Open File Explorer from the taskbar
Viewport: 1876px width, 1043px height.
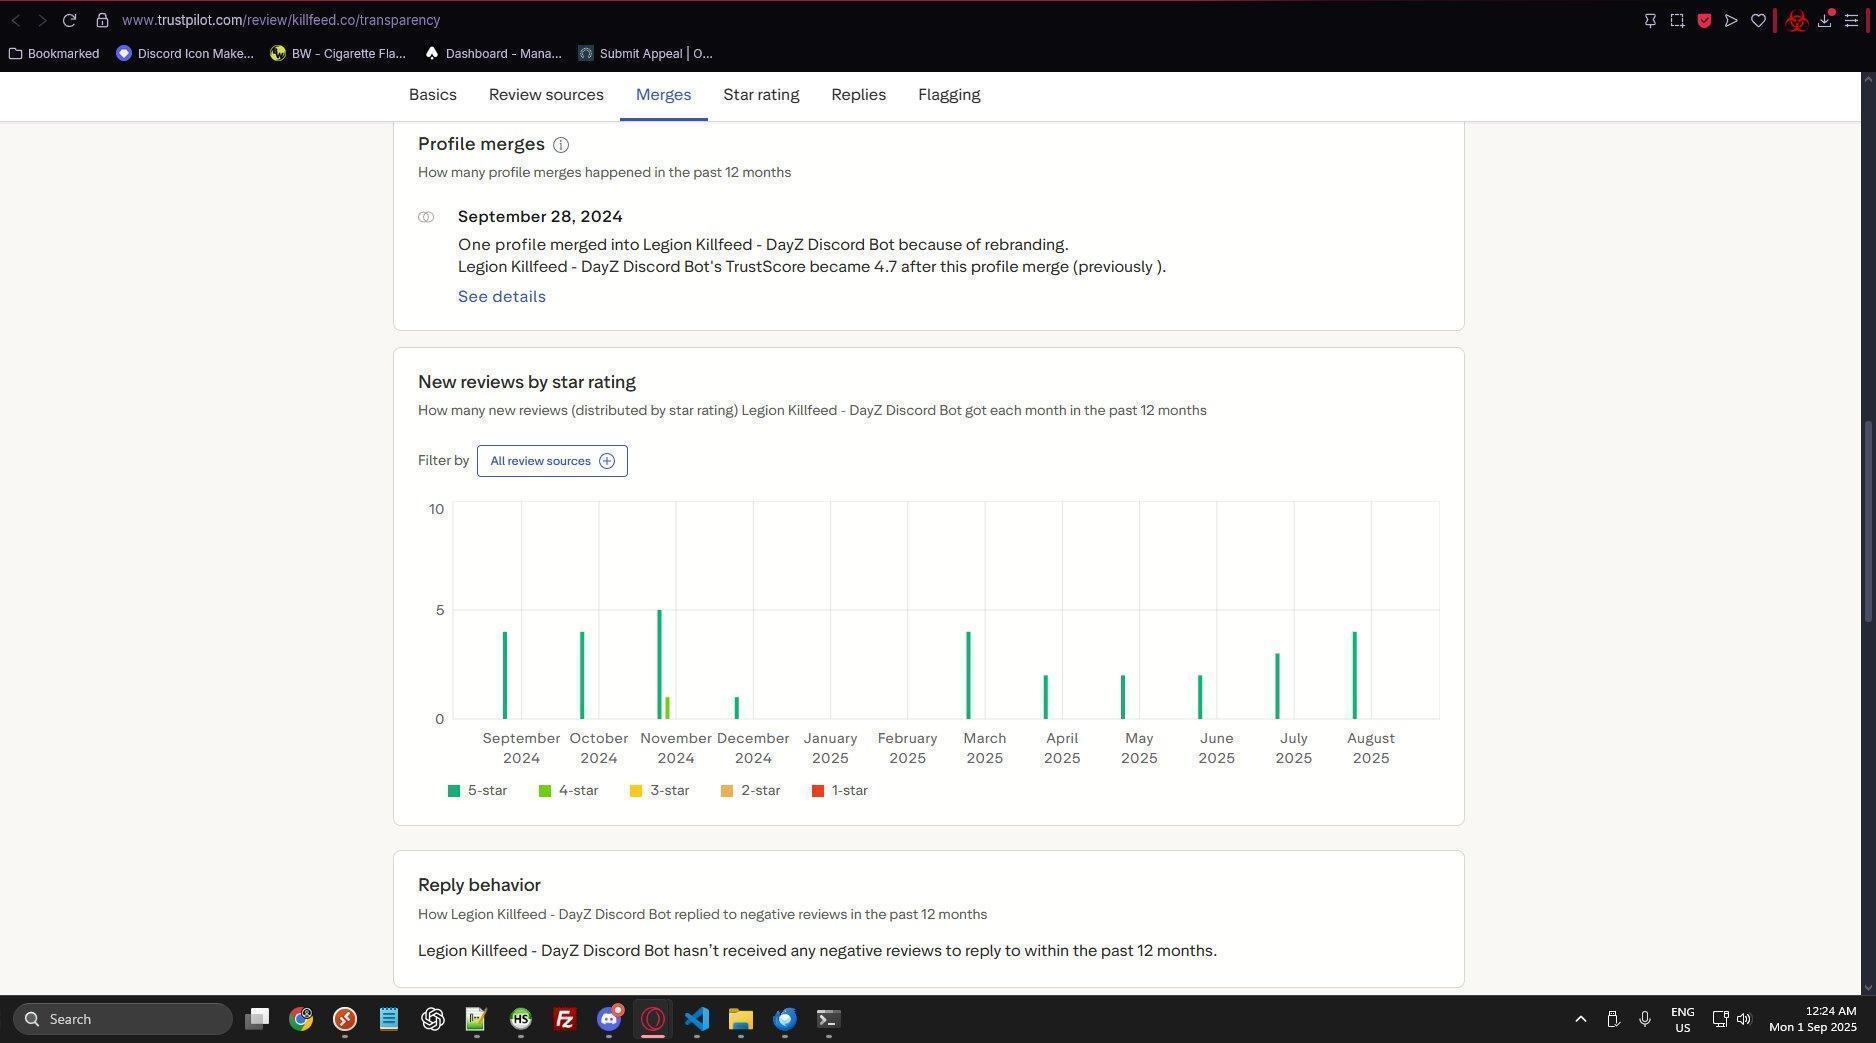pos(740,1019)
